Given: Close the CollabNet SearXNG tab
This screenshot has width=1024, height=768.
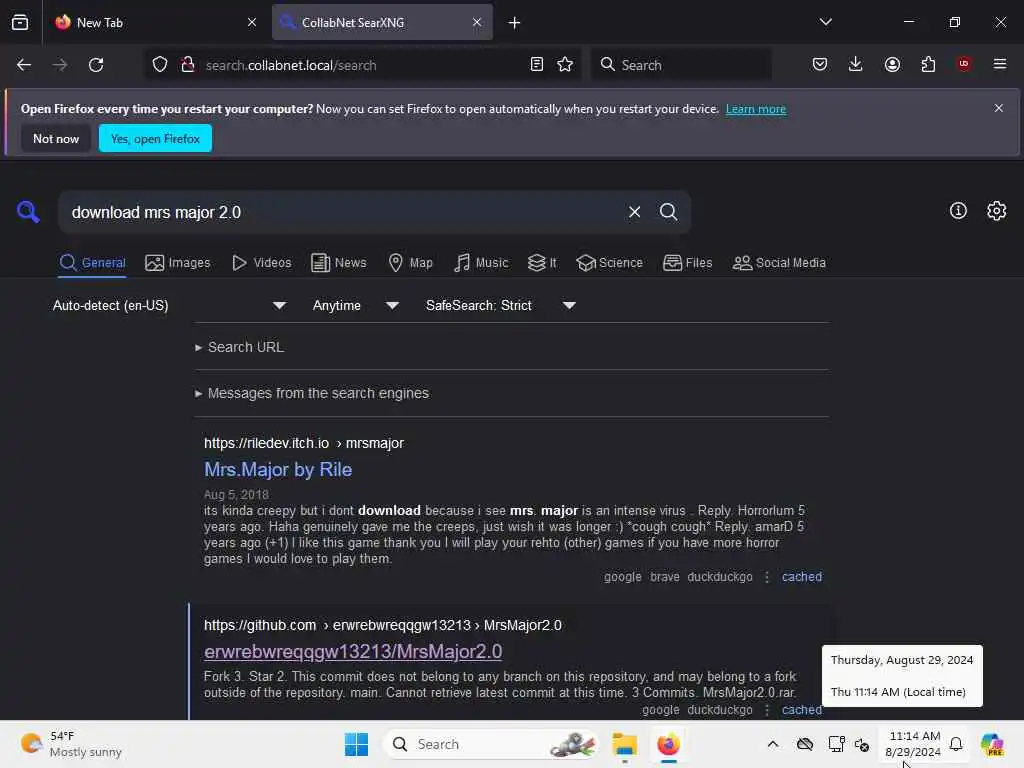Looking at the screenshot, I should 477,22.
